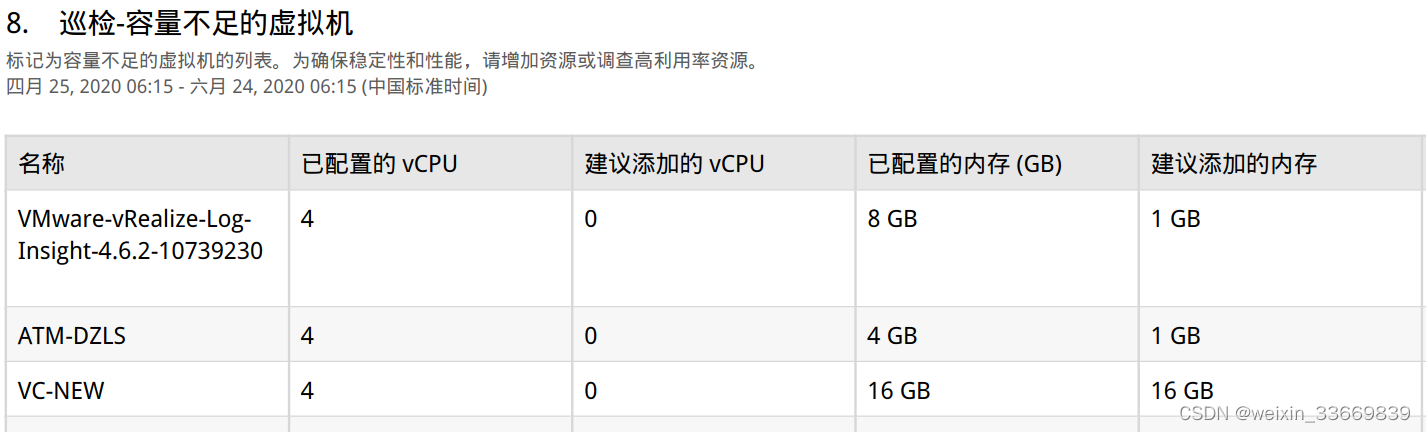Click ATM-DZLS's suggested vCPU value 0
This screenshot has height=432, width=1426.
[591, 336]
